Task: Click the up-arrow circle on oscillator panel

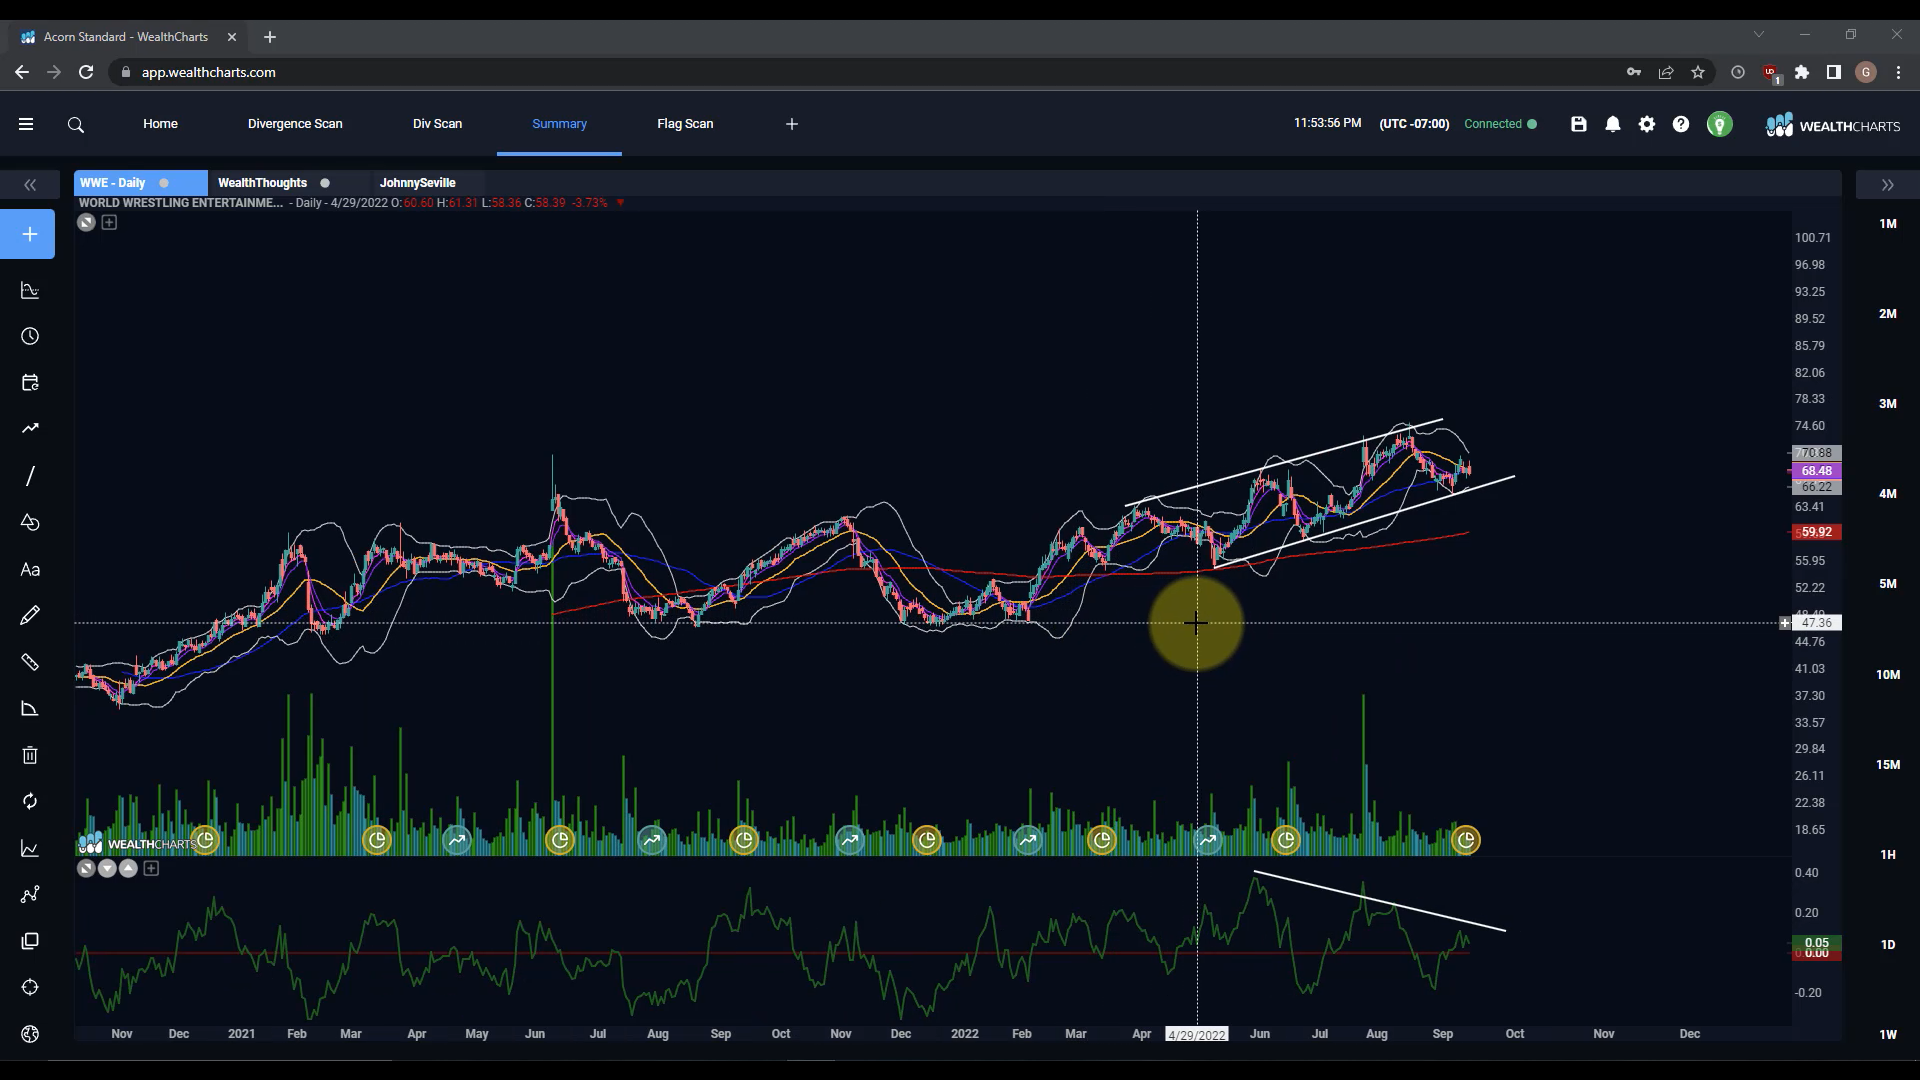Action: (128, 868)
